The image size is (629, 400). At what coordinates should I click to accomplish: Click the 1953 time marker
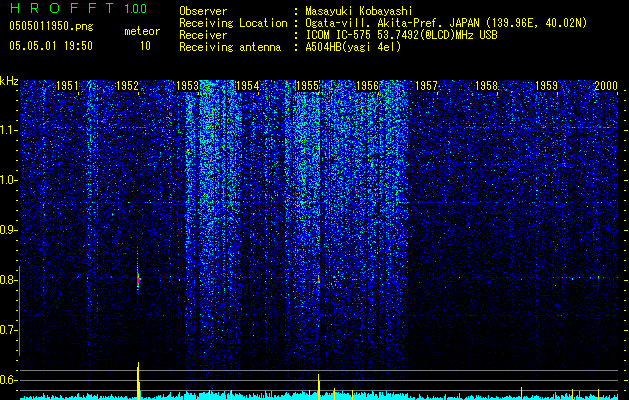coord(187,86)
